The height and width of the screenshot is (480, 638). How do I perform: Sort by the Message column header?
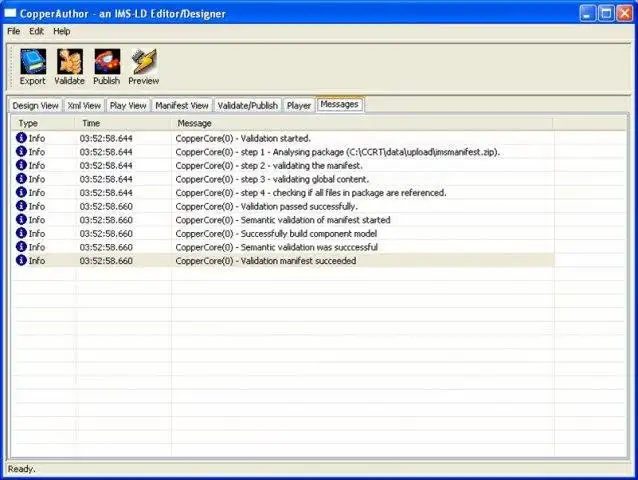pos(362,123)
